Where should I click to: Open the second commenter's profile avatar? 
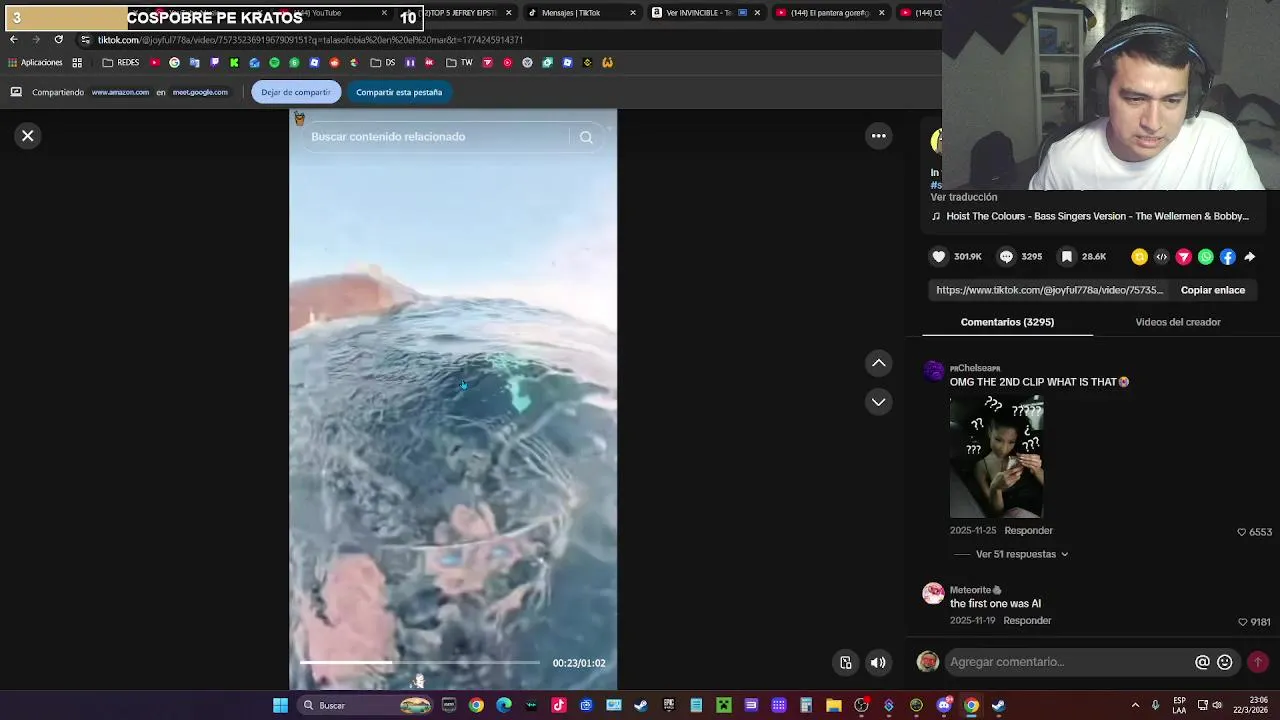click(933, 594)
